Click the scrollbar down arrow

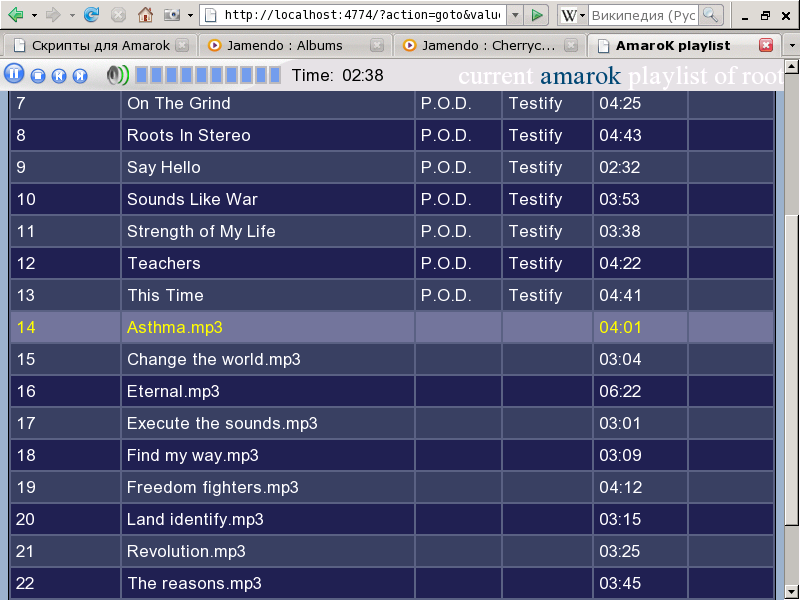click(x=792, y=592)
